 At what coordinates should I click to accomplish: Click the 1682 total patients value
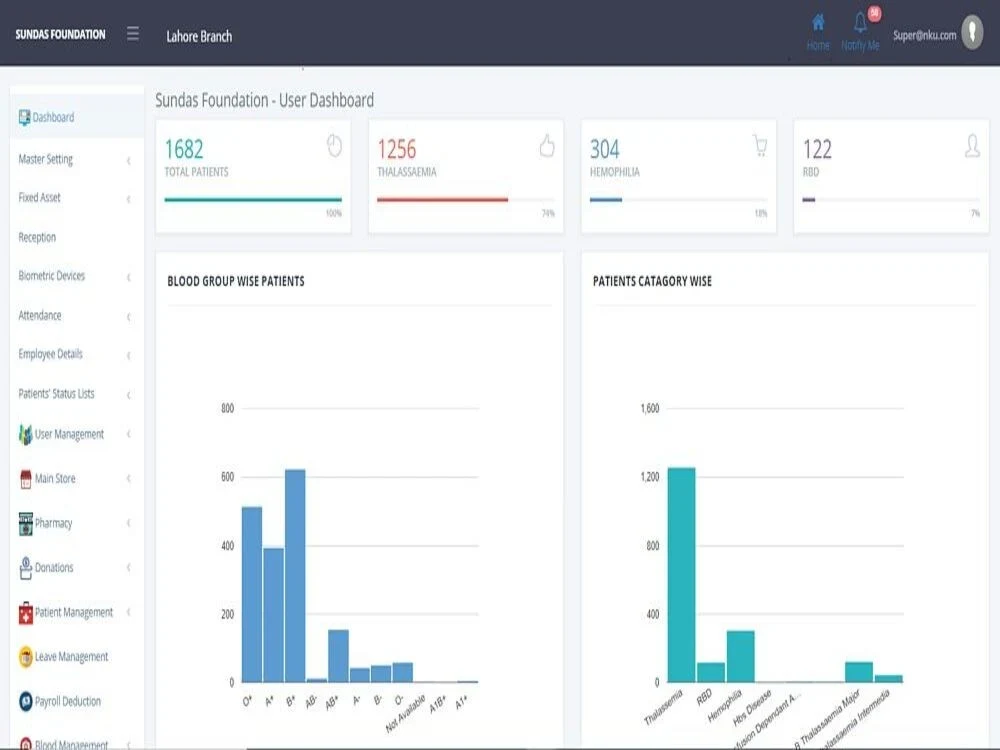click(x=184, y=149)
